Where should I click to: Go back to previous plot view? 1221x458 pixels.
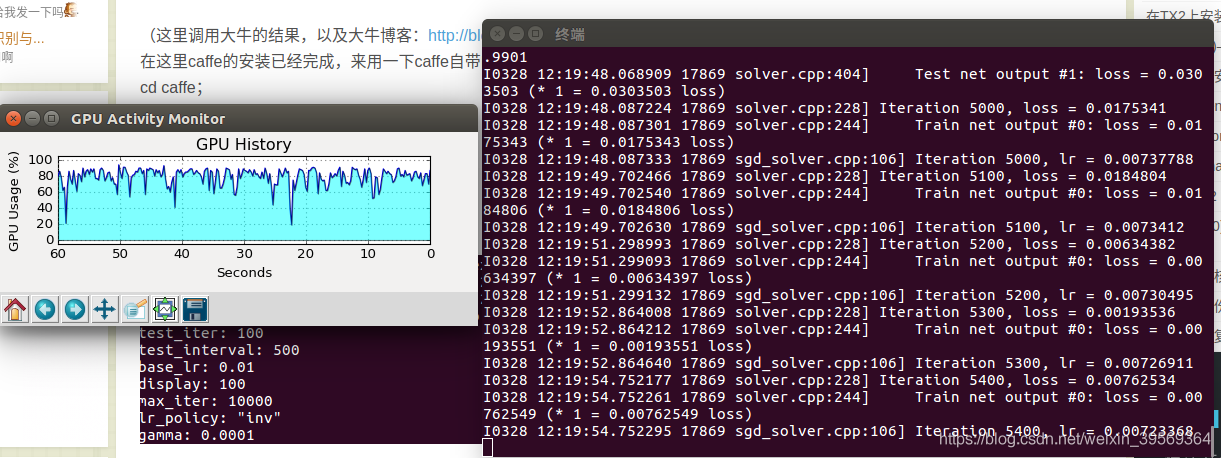[x=44, y=309]
